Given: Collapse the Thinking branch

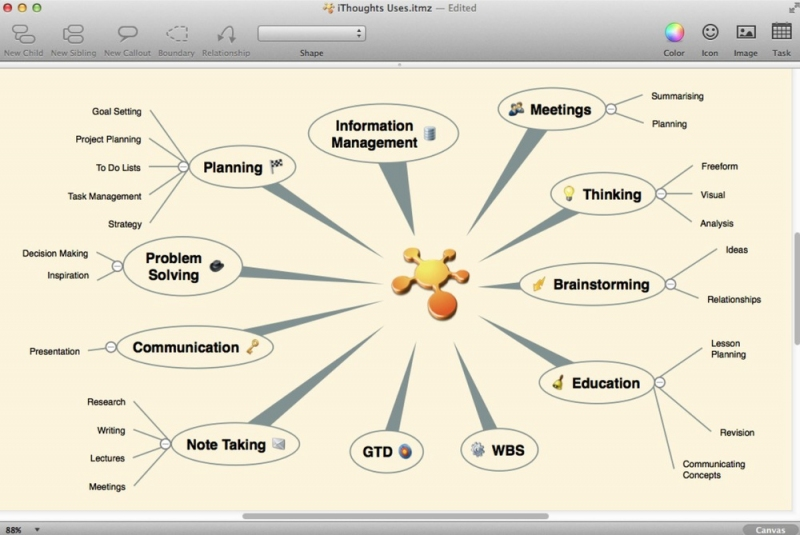Looking at the screenshot, I should click(x=661, y=194).
